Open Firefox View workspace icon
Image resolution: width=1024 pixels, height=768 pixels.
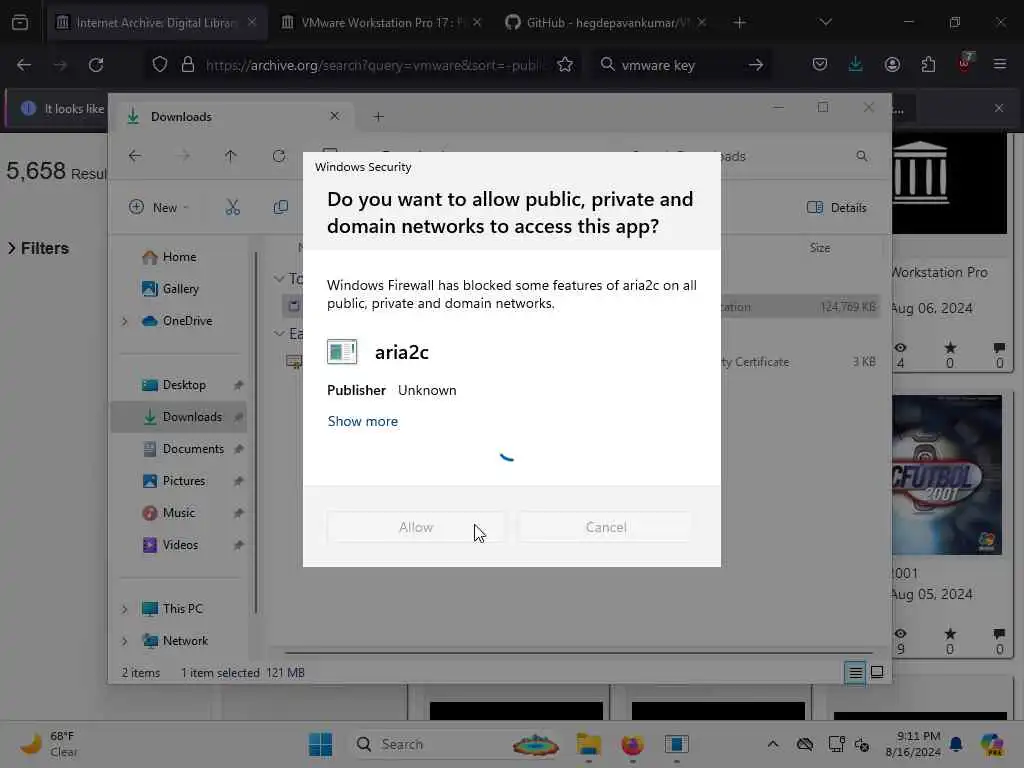click(x=20, y=23)
